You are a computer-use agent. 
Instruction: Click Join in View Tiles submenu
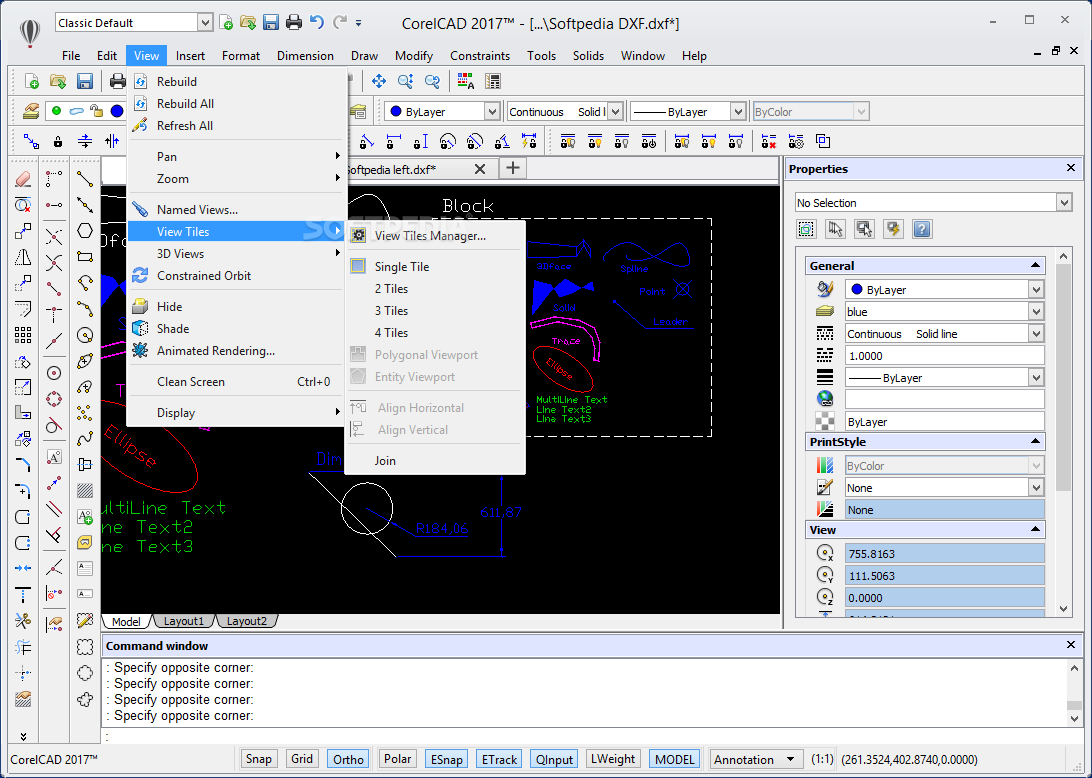pos(385,460)
